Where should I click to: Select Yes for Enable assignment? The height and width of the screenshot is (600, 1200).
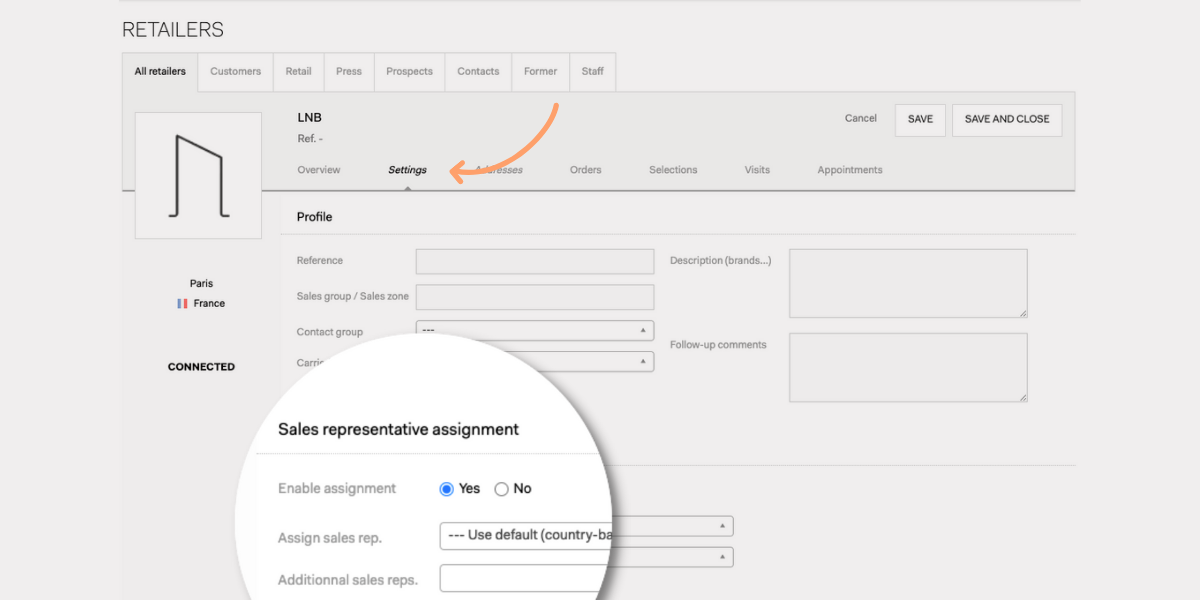447,489
